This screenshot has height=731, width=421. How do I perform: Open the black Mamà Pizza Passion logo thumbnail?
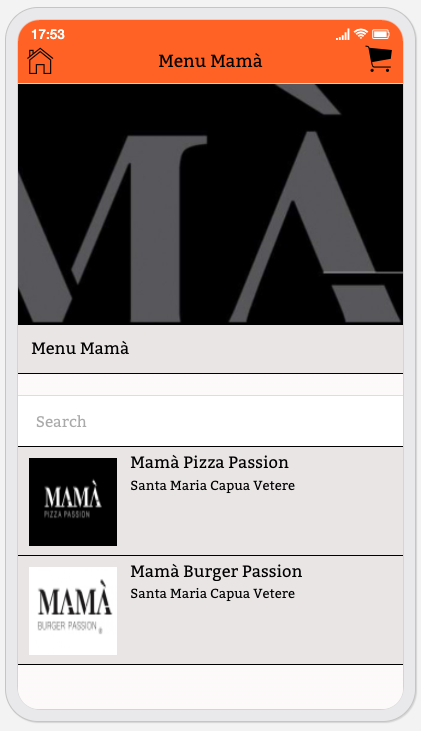(x=73, y=502)
